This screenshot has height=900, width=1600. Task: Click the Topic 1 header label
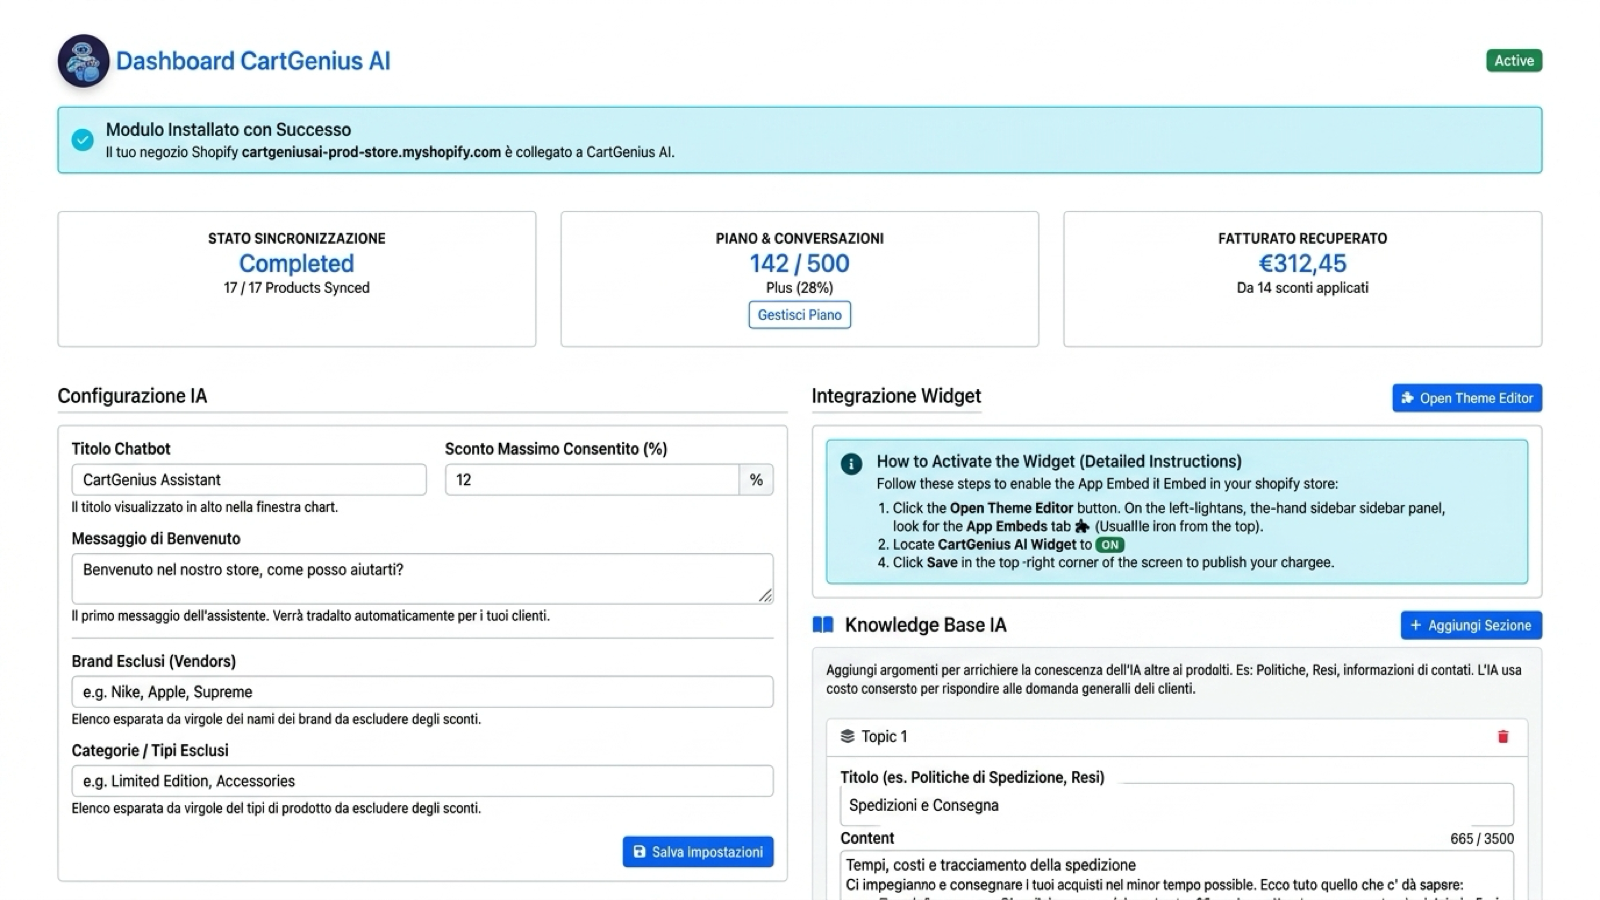pyautogui.click(x=884, y=737)
